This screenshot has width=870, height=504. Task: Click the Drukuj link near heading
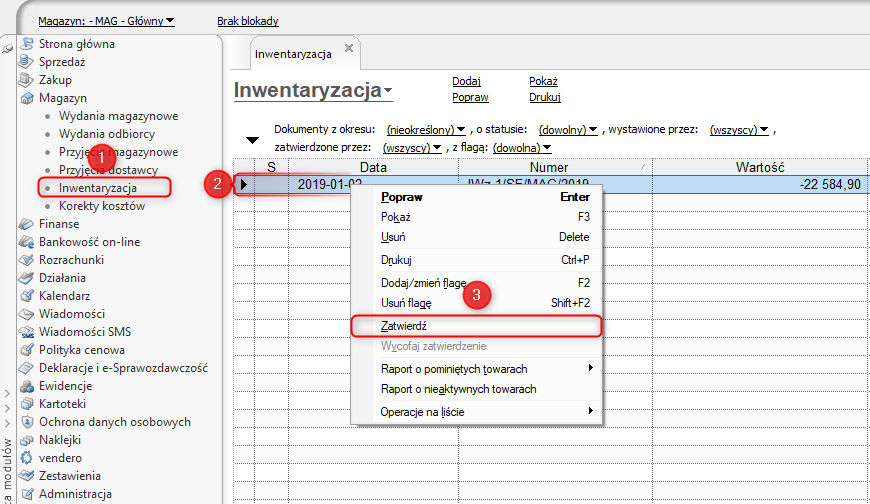[x=545, y=97]
